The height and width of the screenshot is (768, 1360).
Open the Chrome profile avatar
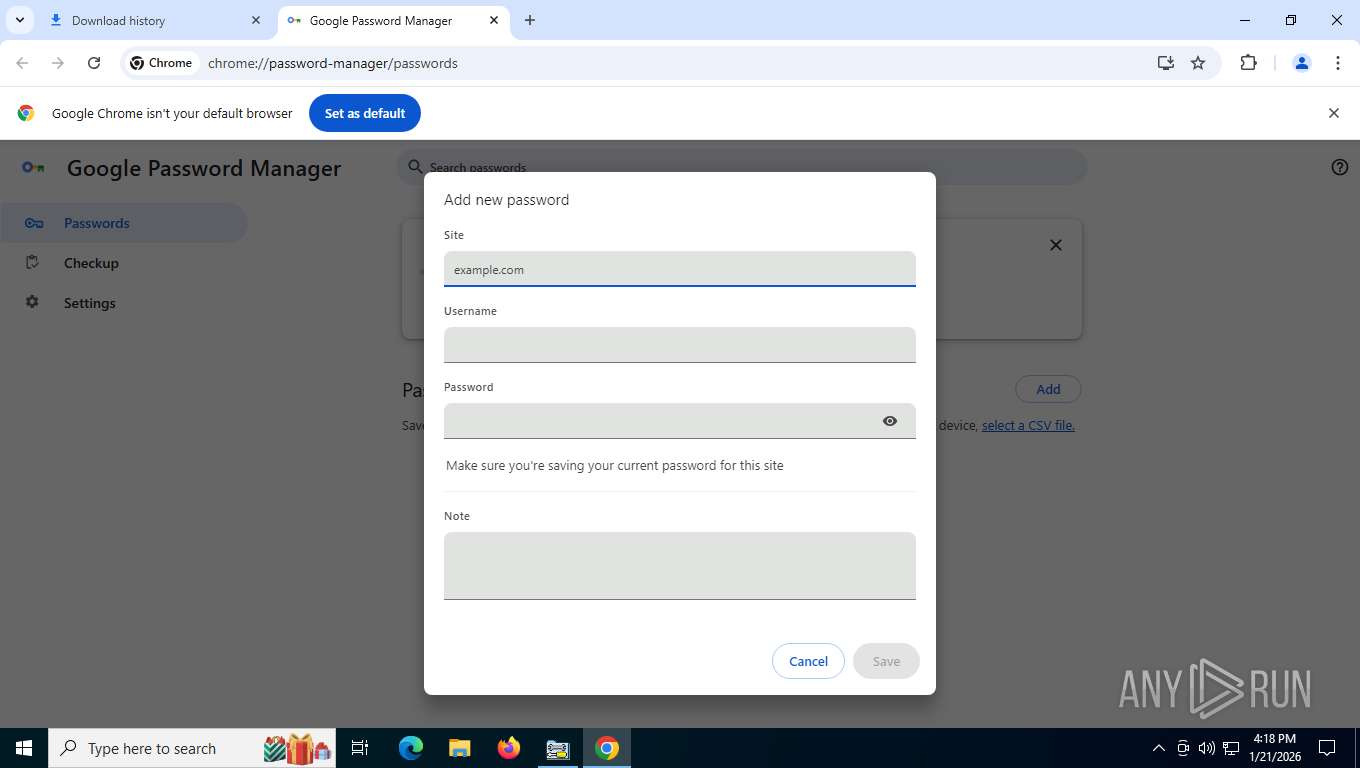pyautogui.click(x=1302, y=63)
